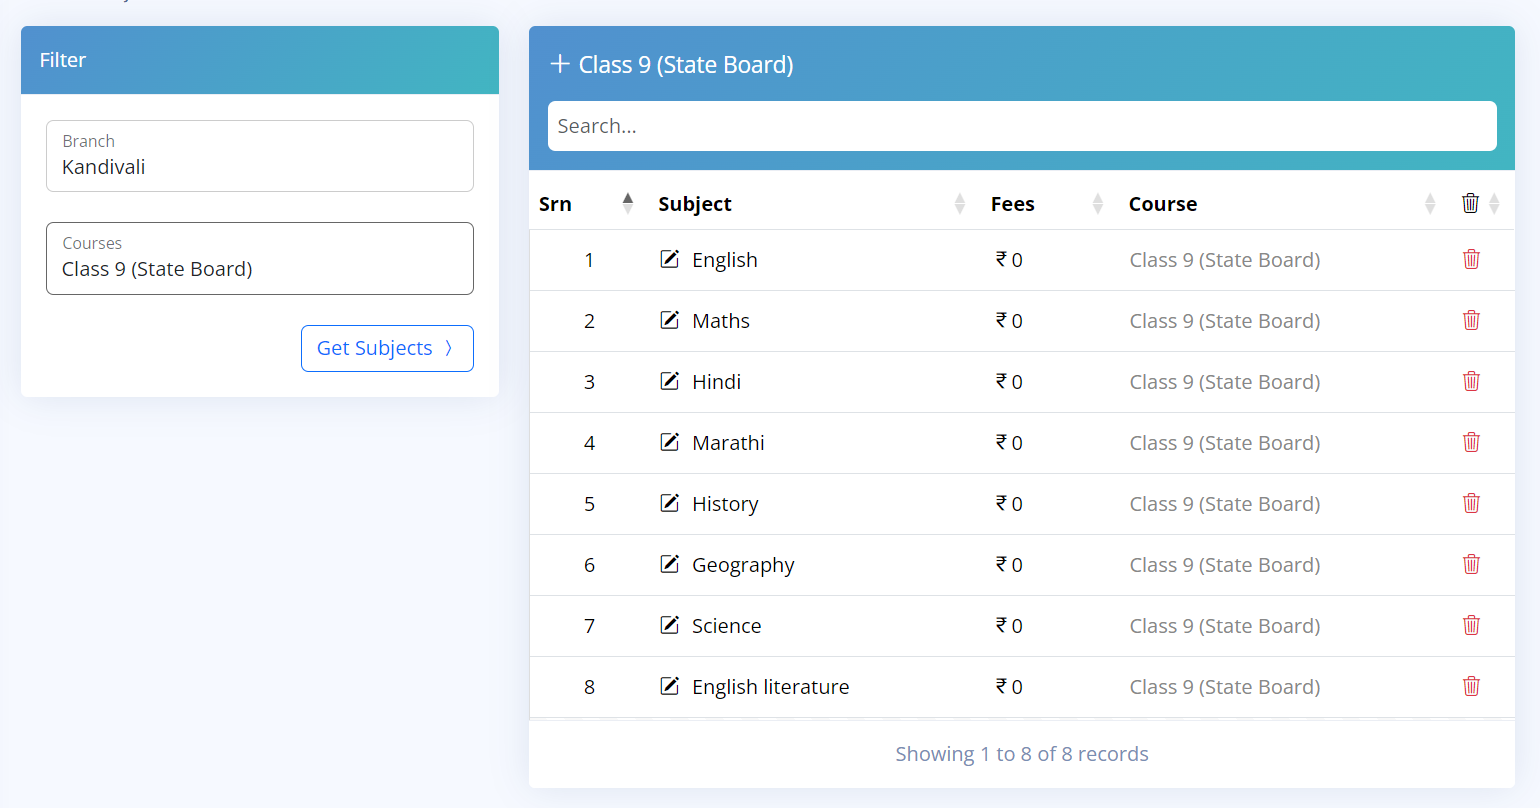This screenshot has width=1540, height=808.
Task: Open the Courses dropdown showing Class 9 (State Board)
Action: tap(260, 258)
